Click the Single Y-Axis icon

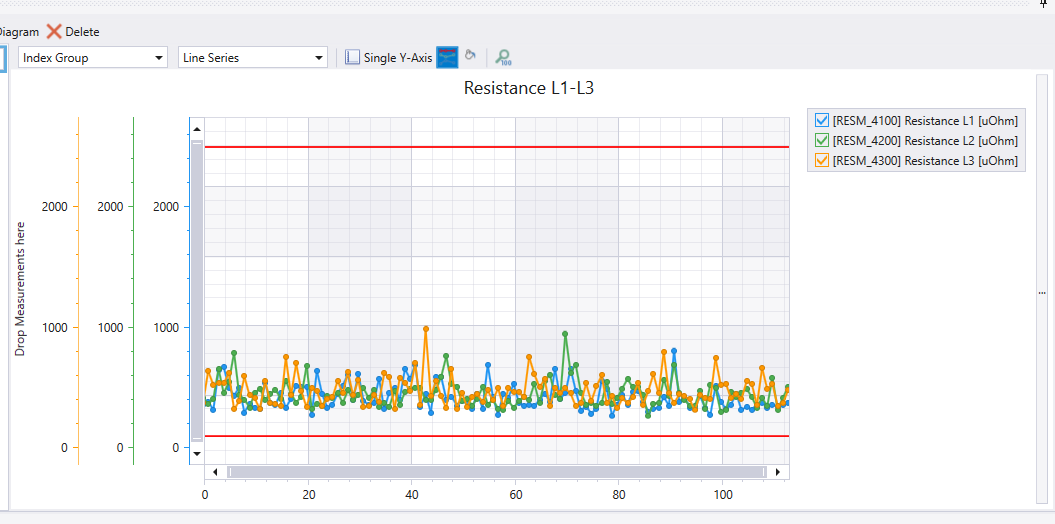pos(353,57)
